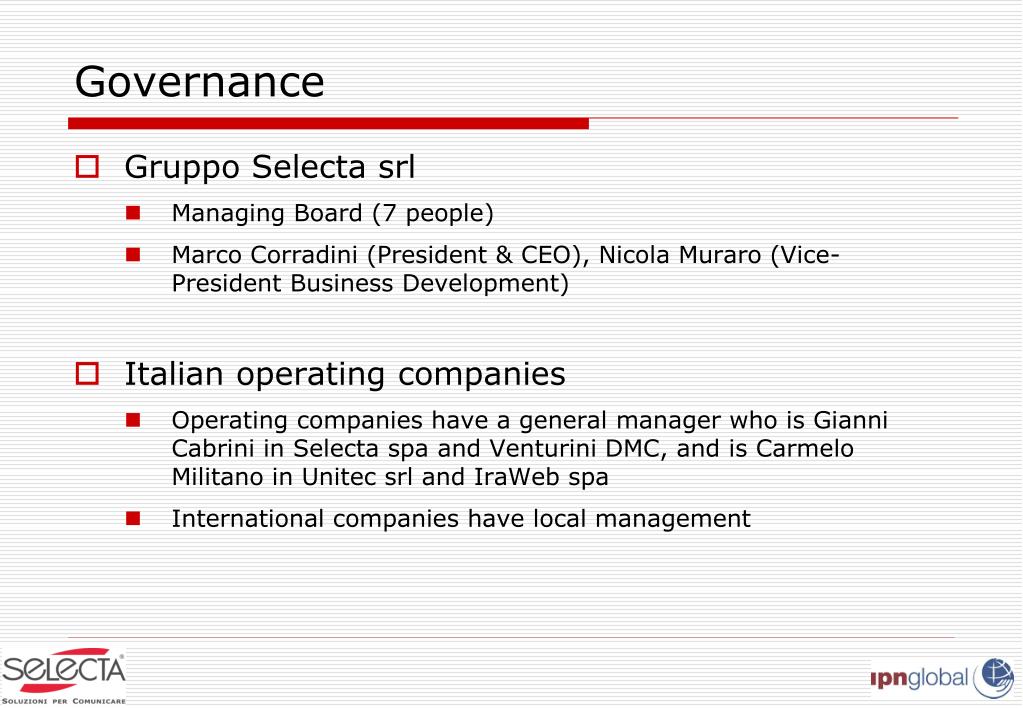The width and height of the screenshot is (1023, 708).
Task: Click hollow square bullet beside Italian operating companies
Action: tap(87, 374)
